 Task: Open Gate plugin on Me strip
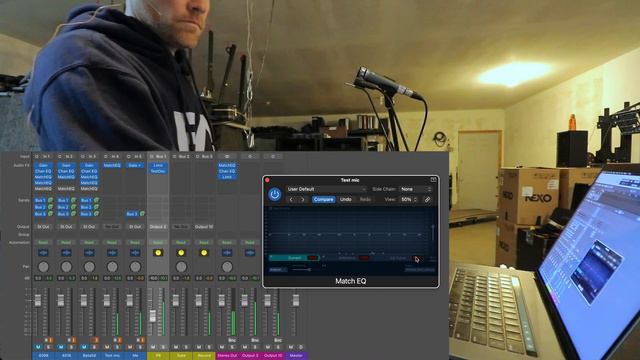(135, 165)
